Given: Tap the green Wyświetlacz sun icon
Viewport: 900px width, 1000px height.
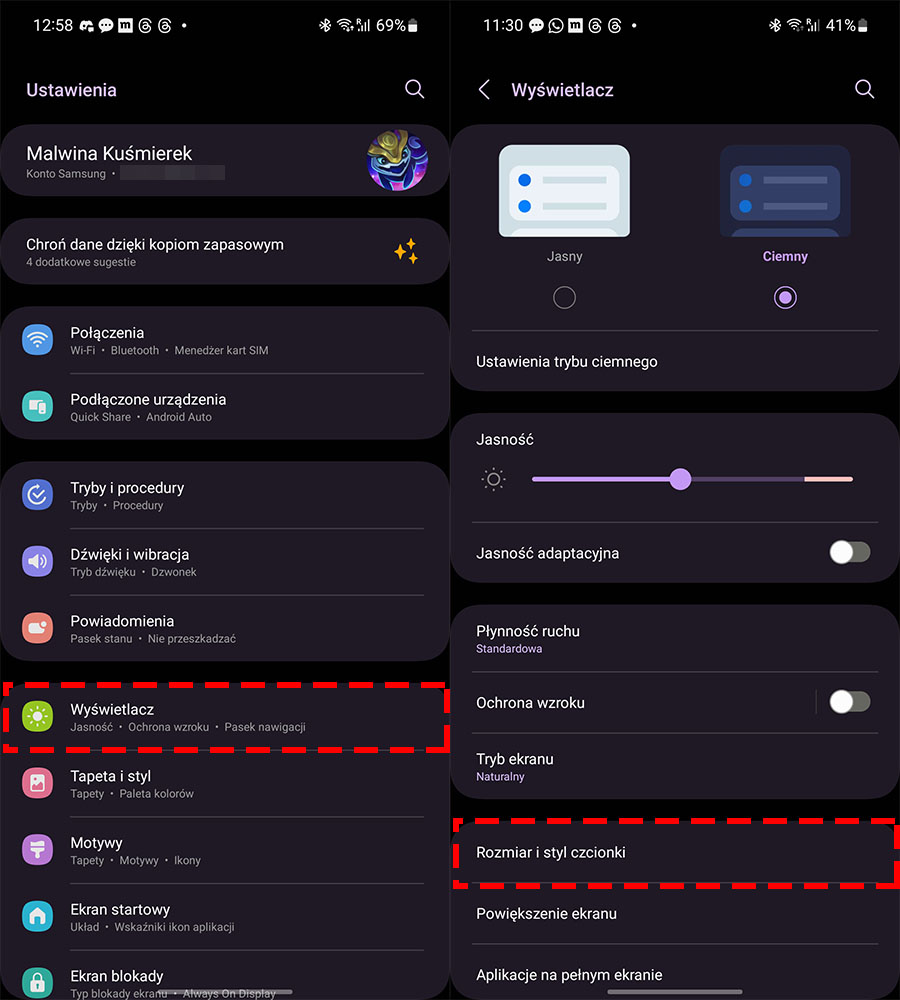Looking at the screenshot, I should tap(38, 716).
